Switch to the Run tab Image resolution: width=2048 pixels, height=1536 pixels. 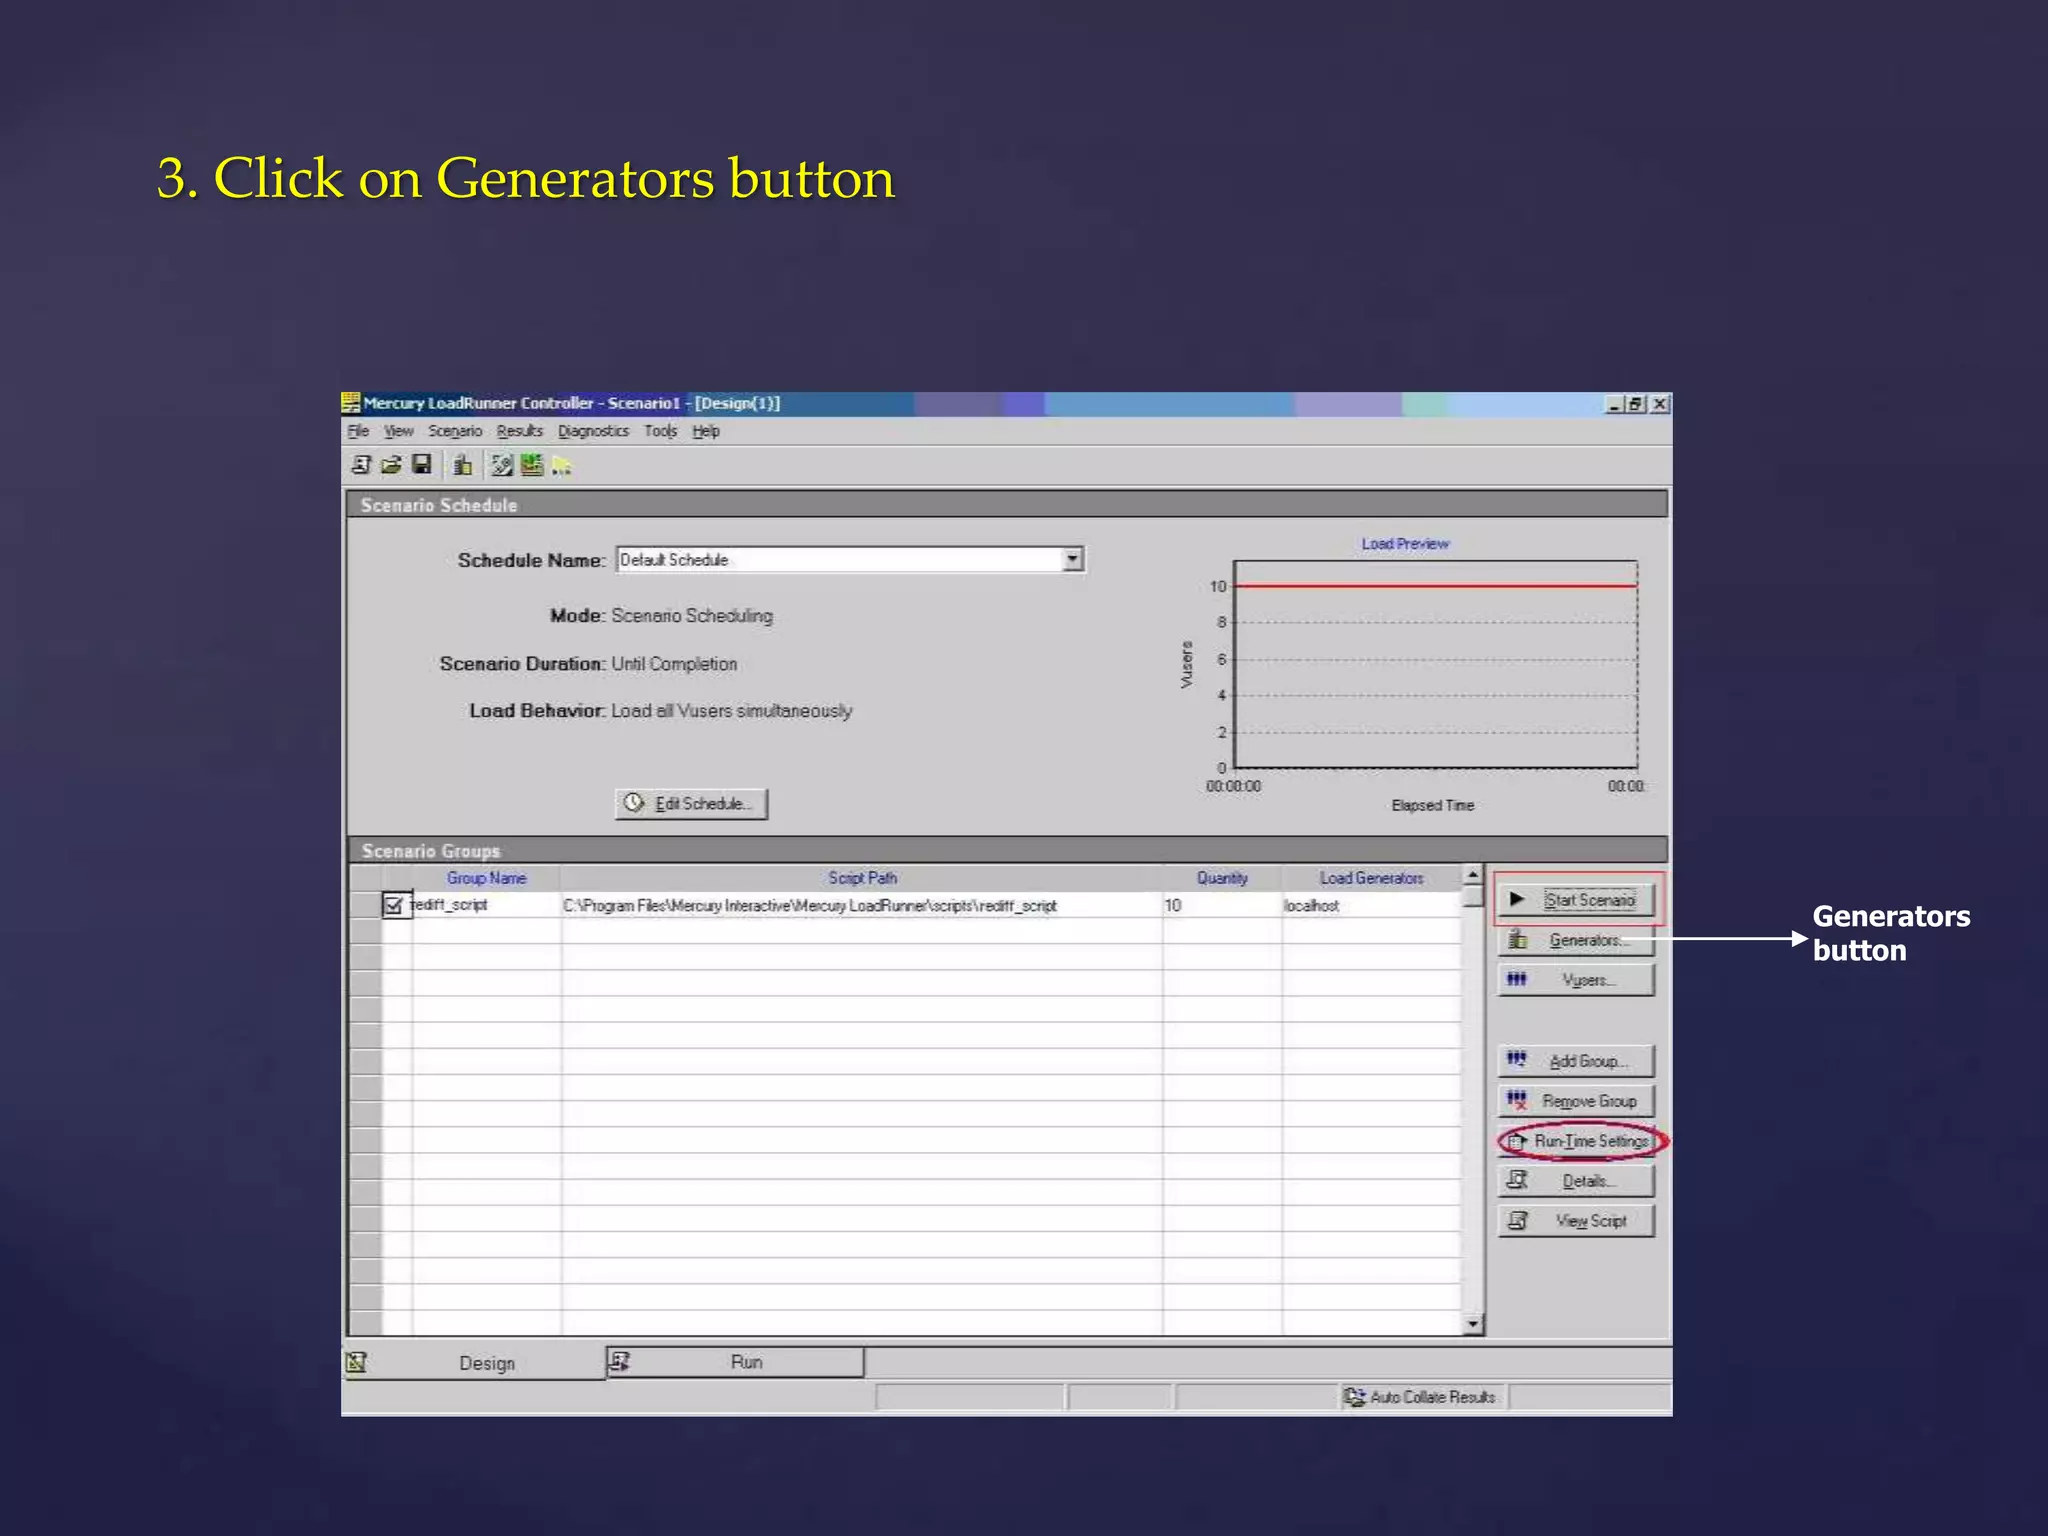[x=735, y=1362]
